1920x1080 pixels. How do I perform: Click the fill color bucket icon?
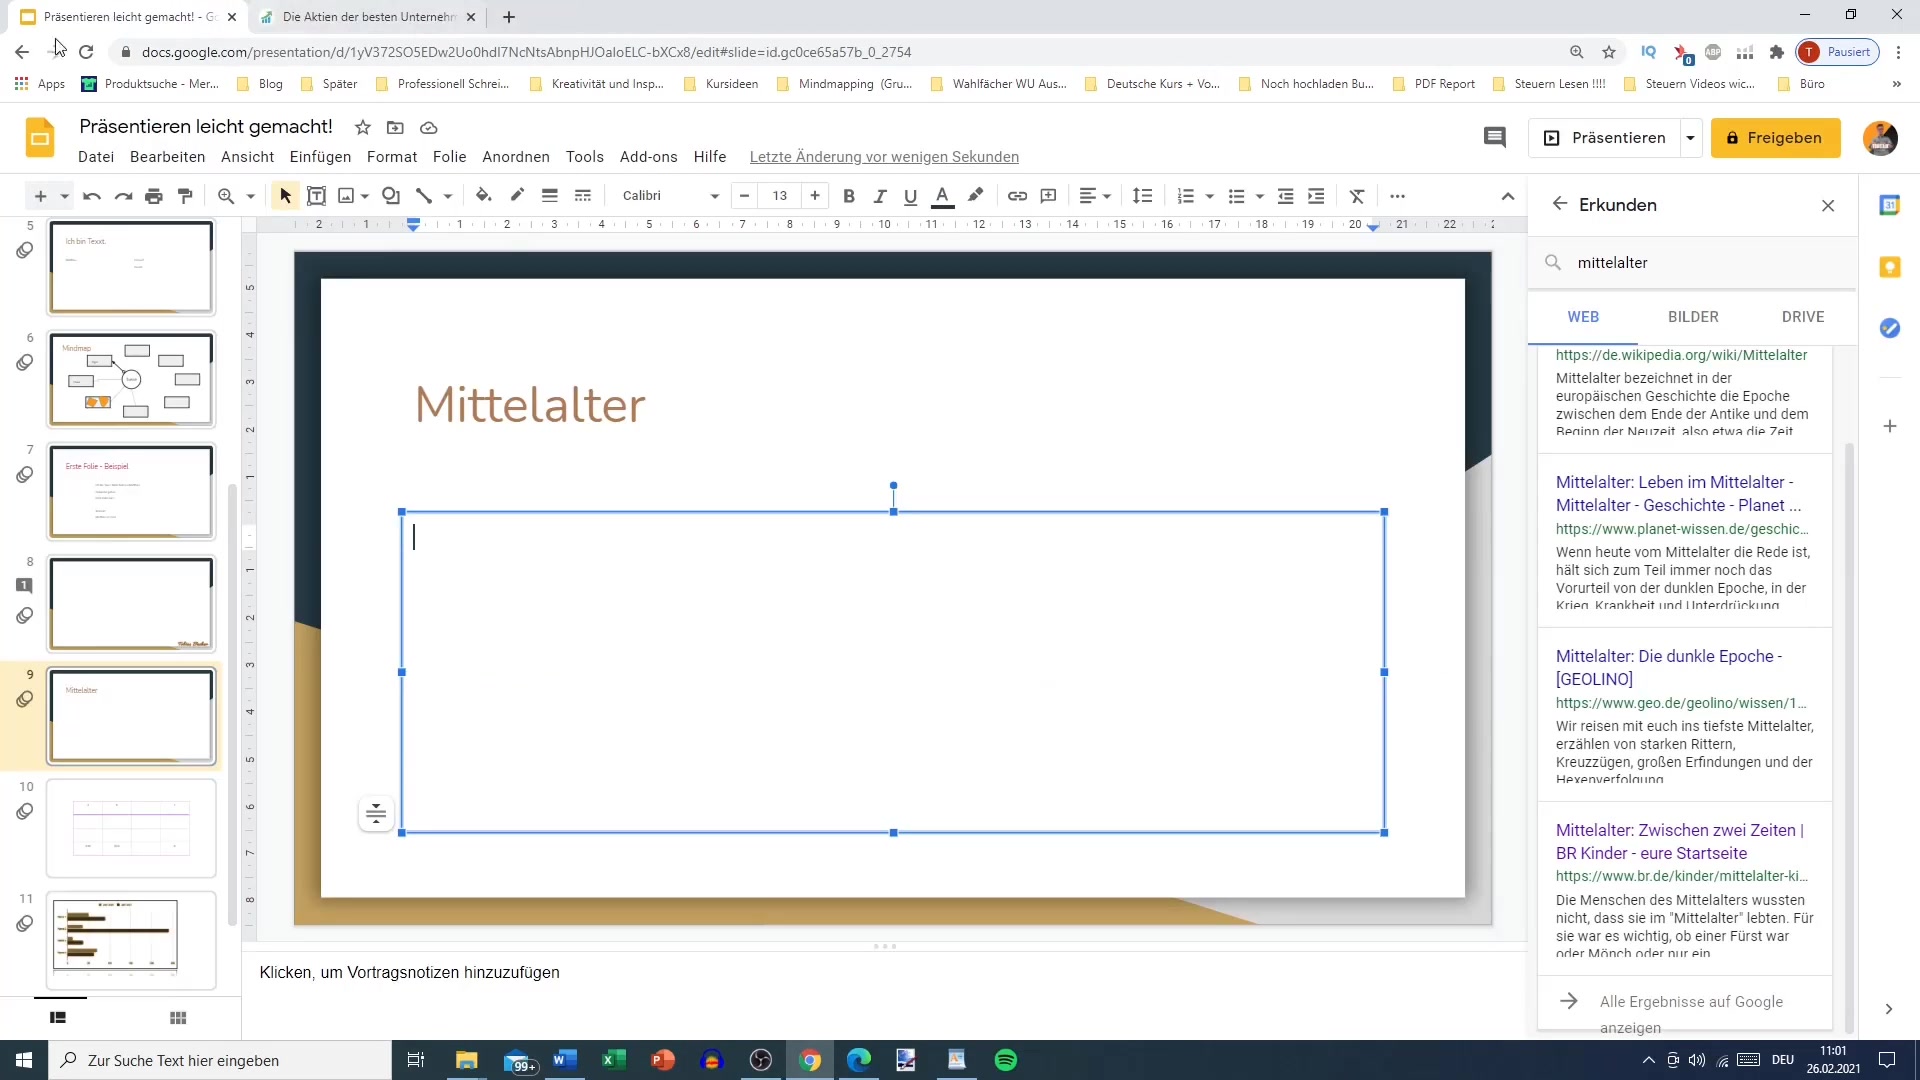(x=484, y=196)
